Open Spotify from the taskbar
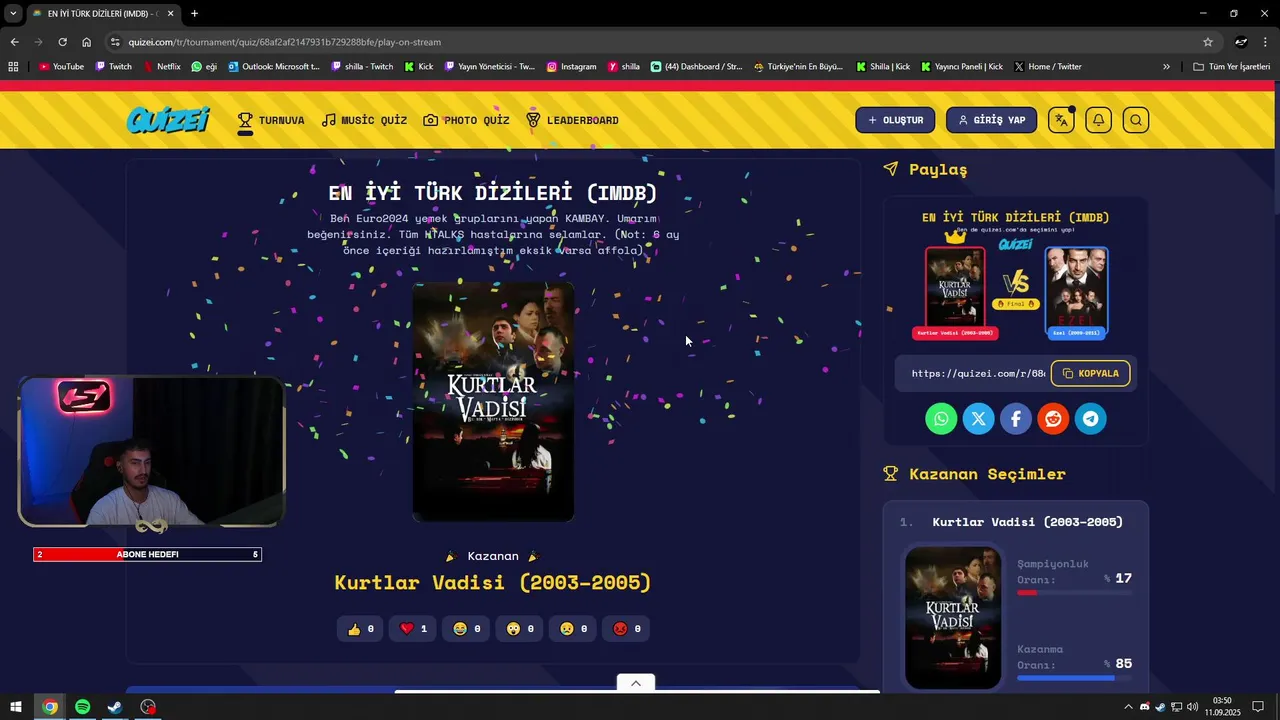 (x=82, y=707)
